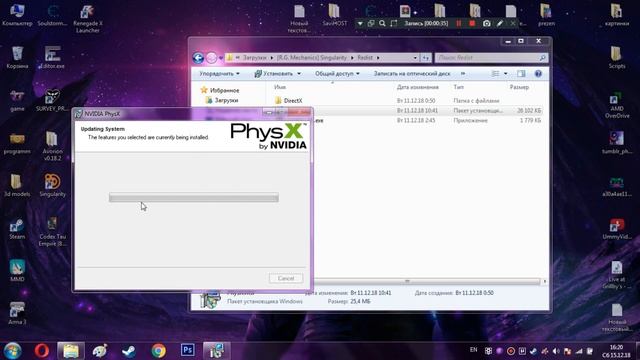This screenshot has height=360, width=640.
Task: Click the recorder window capture icon
Action: (x=371, y=24)
